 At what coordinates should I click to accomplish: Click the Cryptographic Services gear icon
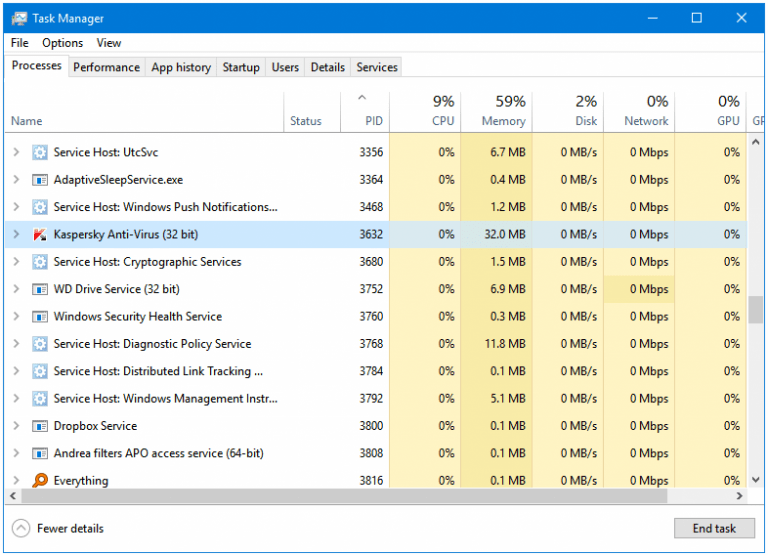click(x=40, y=262)
